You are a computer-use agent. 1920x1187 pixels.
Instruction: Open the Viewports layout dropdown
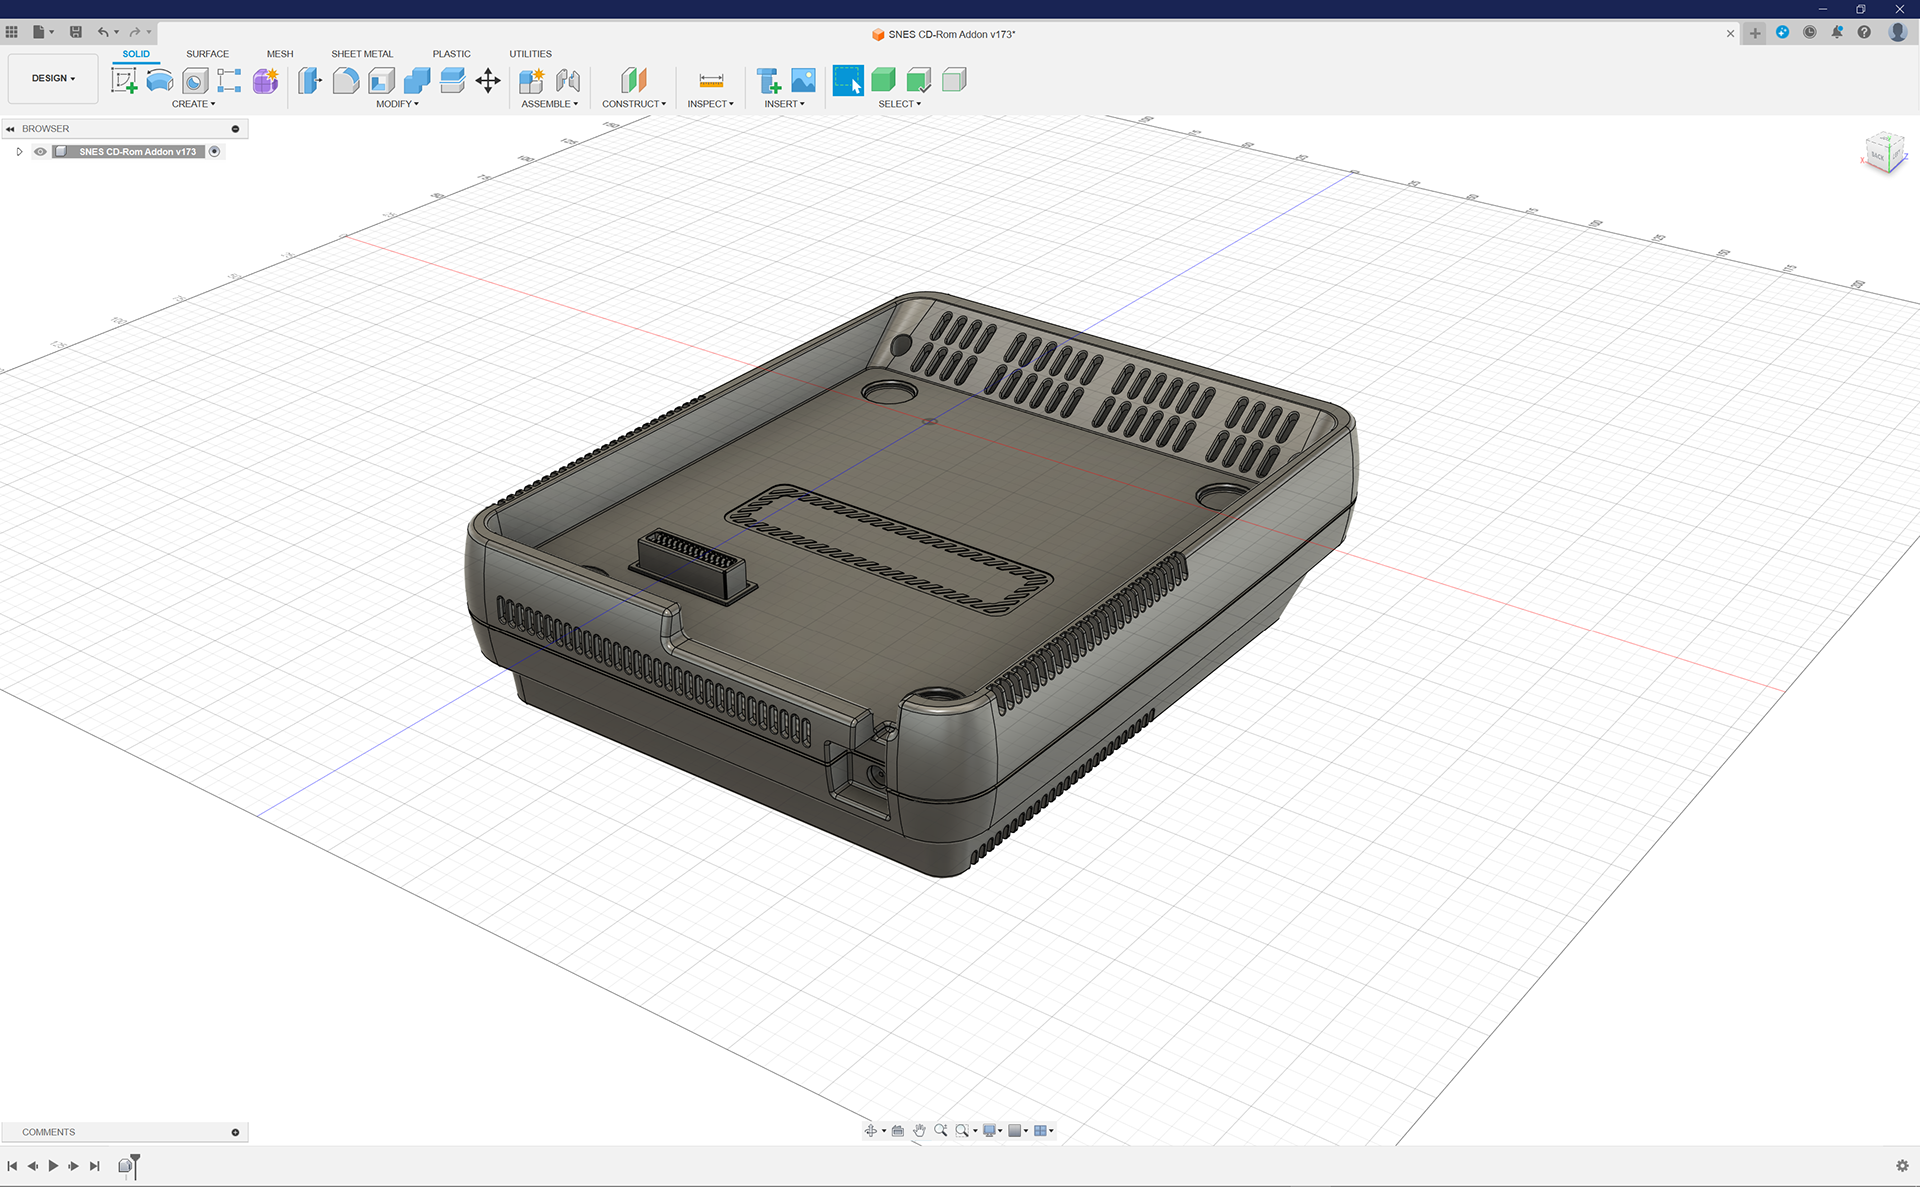(x=1043, y=1131)
